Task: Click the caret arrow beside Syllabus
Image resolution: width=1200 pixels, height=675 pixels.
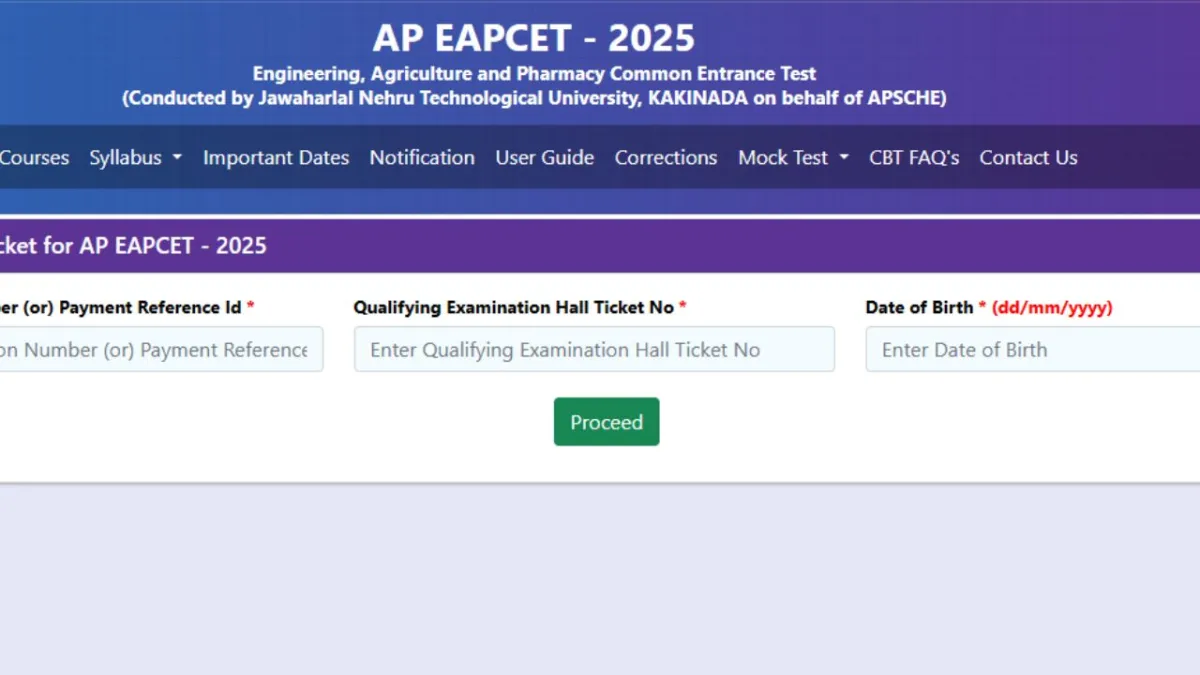Action: (x=177, y=158)
